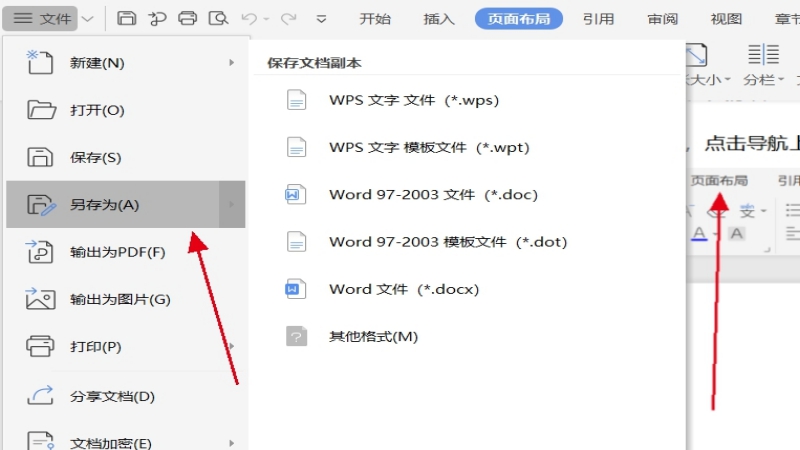Expand the 新建(N) submenu arrow
Screen dimensions: 800x450
click(232, 63)
